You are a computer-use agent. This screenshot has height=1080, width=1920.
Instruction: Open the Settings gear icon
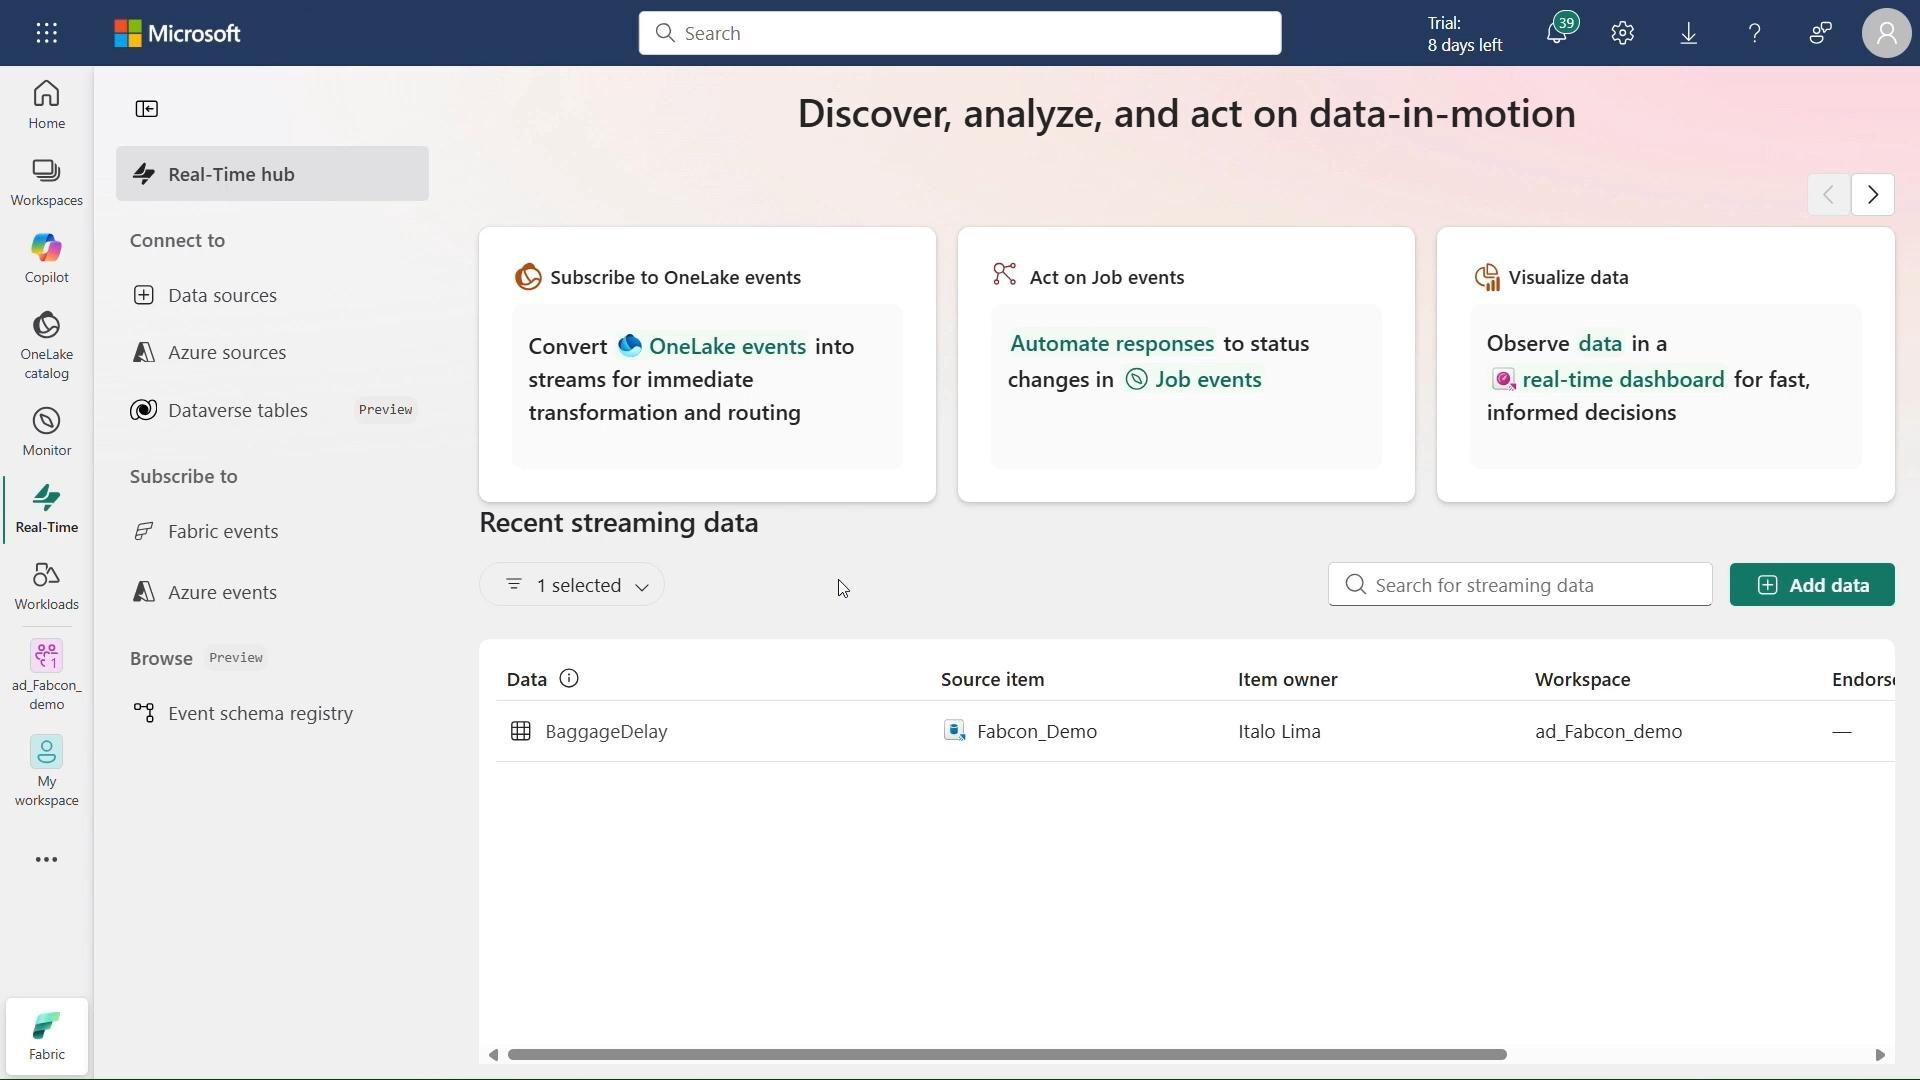[1622, 33]
